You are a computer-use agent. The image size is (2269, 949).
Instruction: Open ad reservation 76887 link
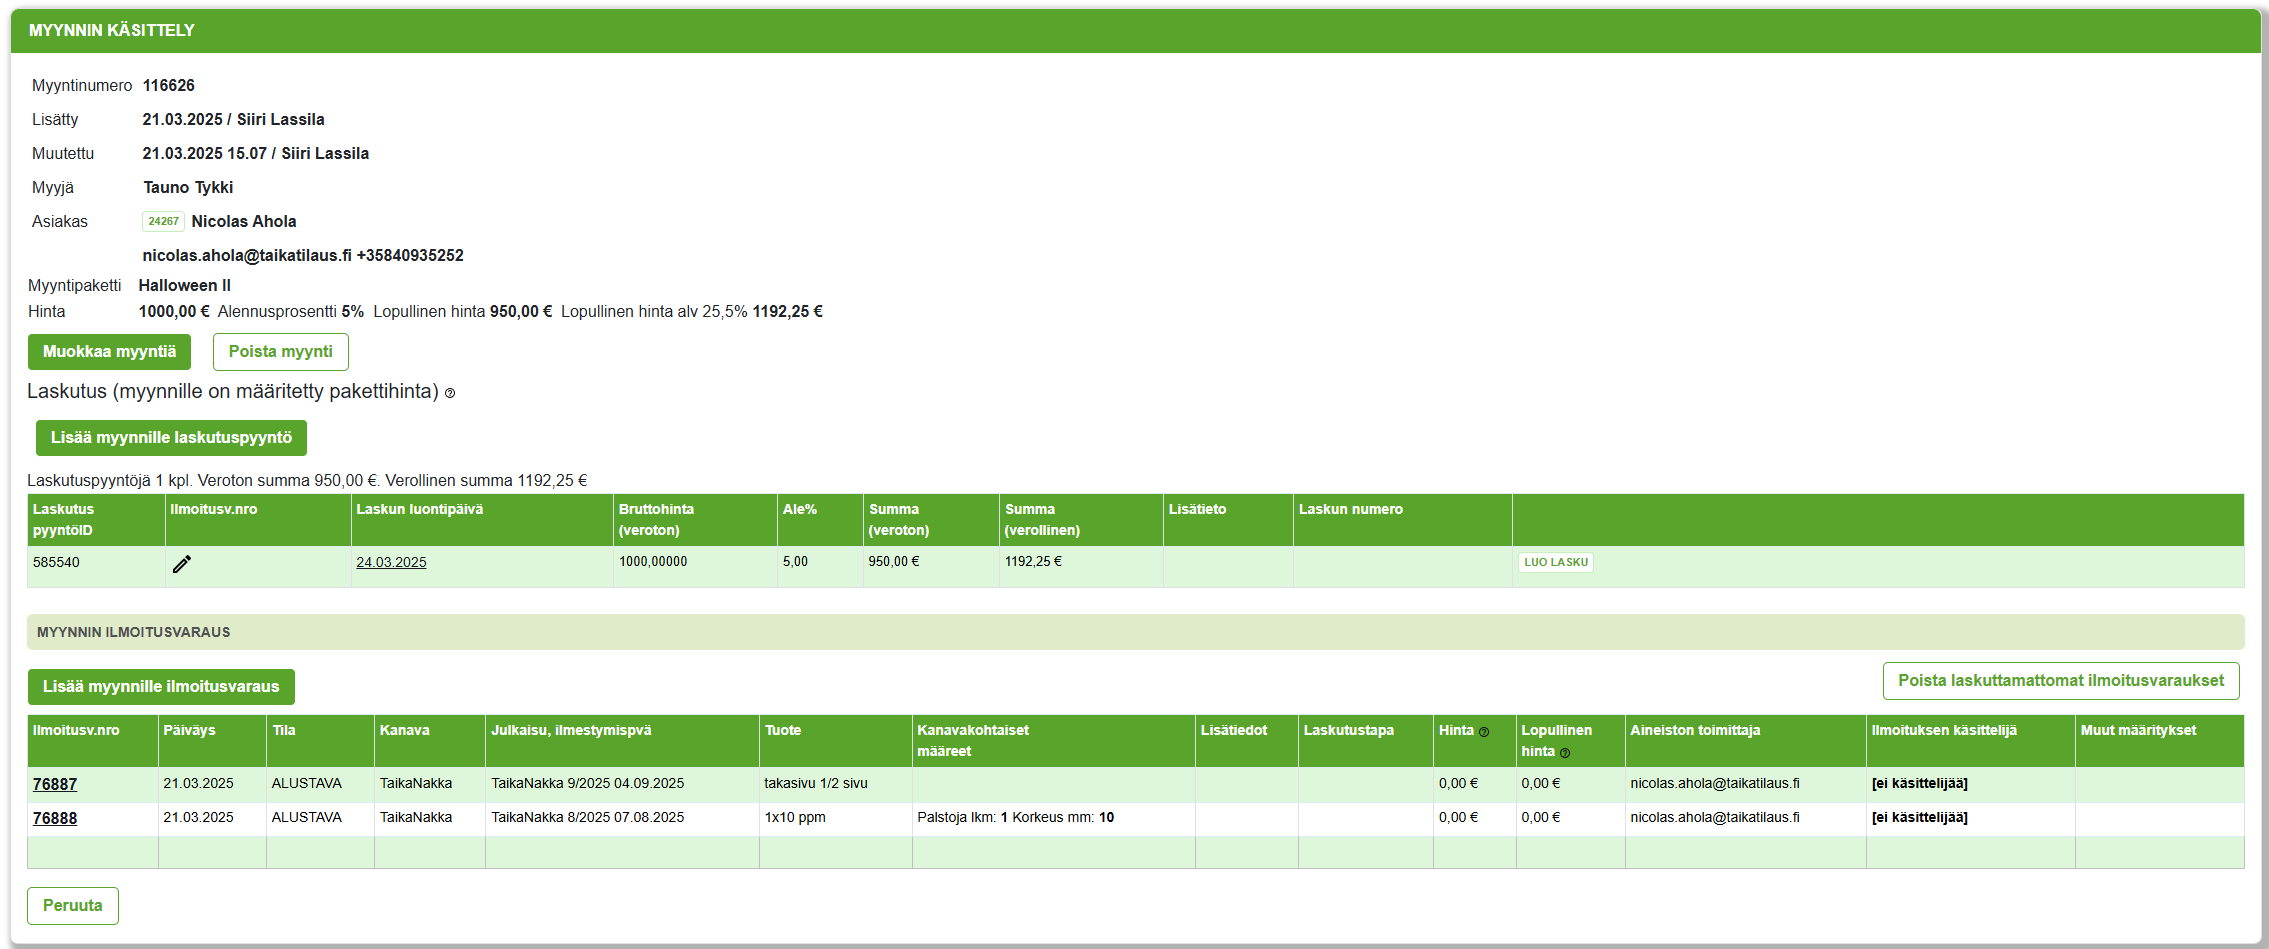pyautogui.click(x=55, y=784)
